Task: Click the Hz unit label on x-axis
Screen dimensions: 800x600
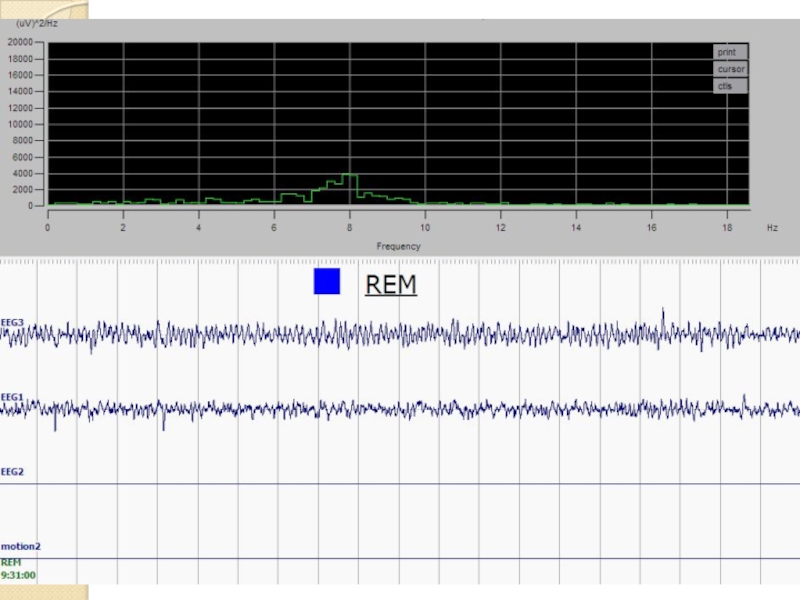Action: (772, 228)
